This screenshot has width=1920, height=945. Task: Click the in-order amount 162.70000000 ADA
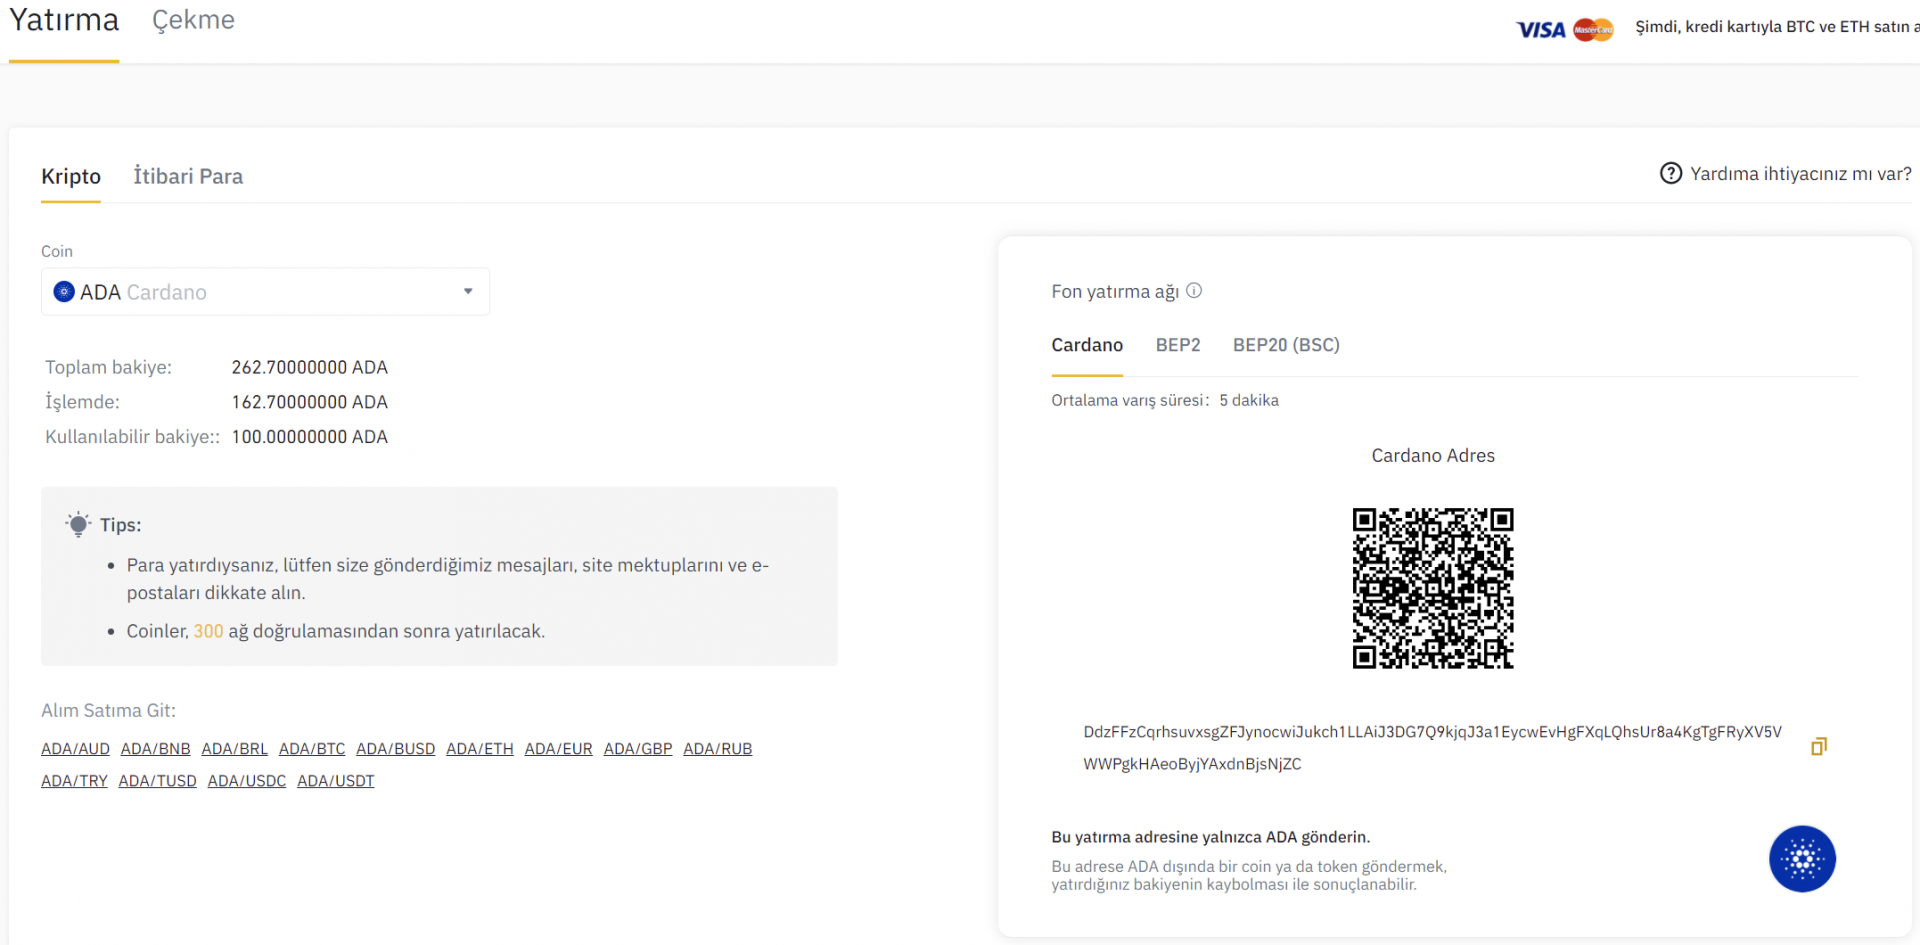(x=309, y=402)
